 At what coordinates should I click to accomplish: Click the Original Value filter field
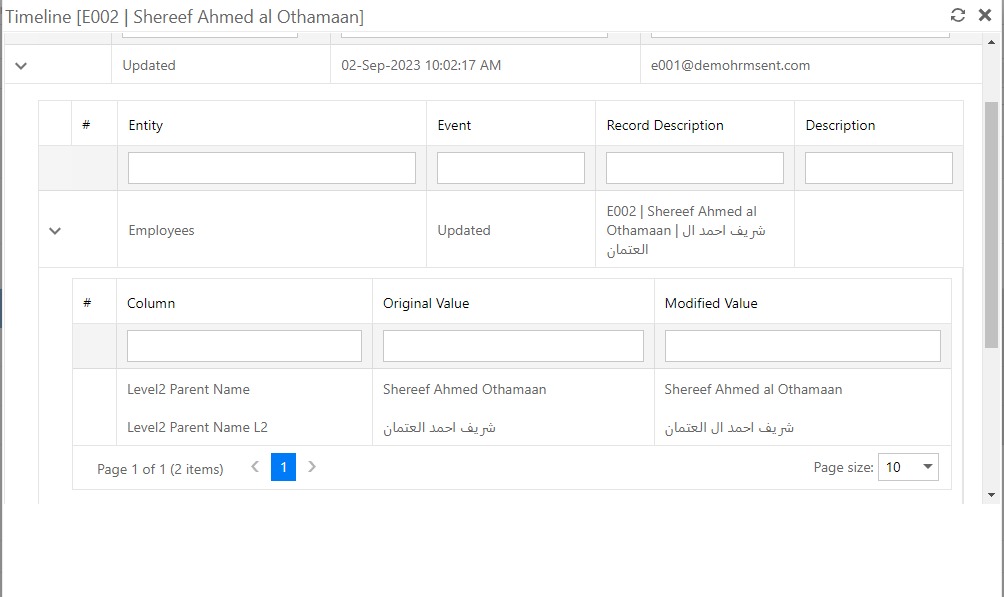pyautogui.click(x=513, y=345)
